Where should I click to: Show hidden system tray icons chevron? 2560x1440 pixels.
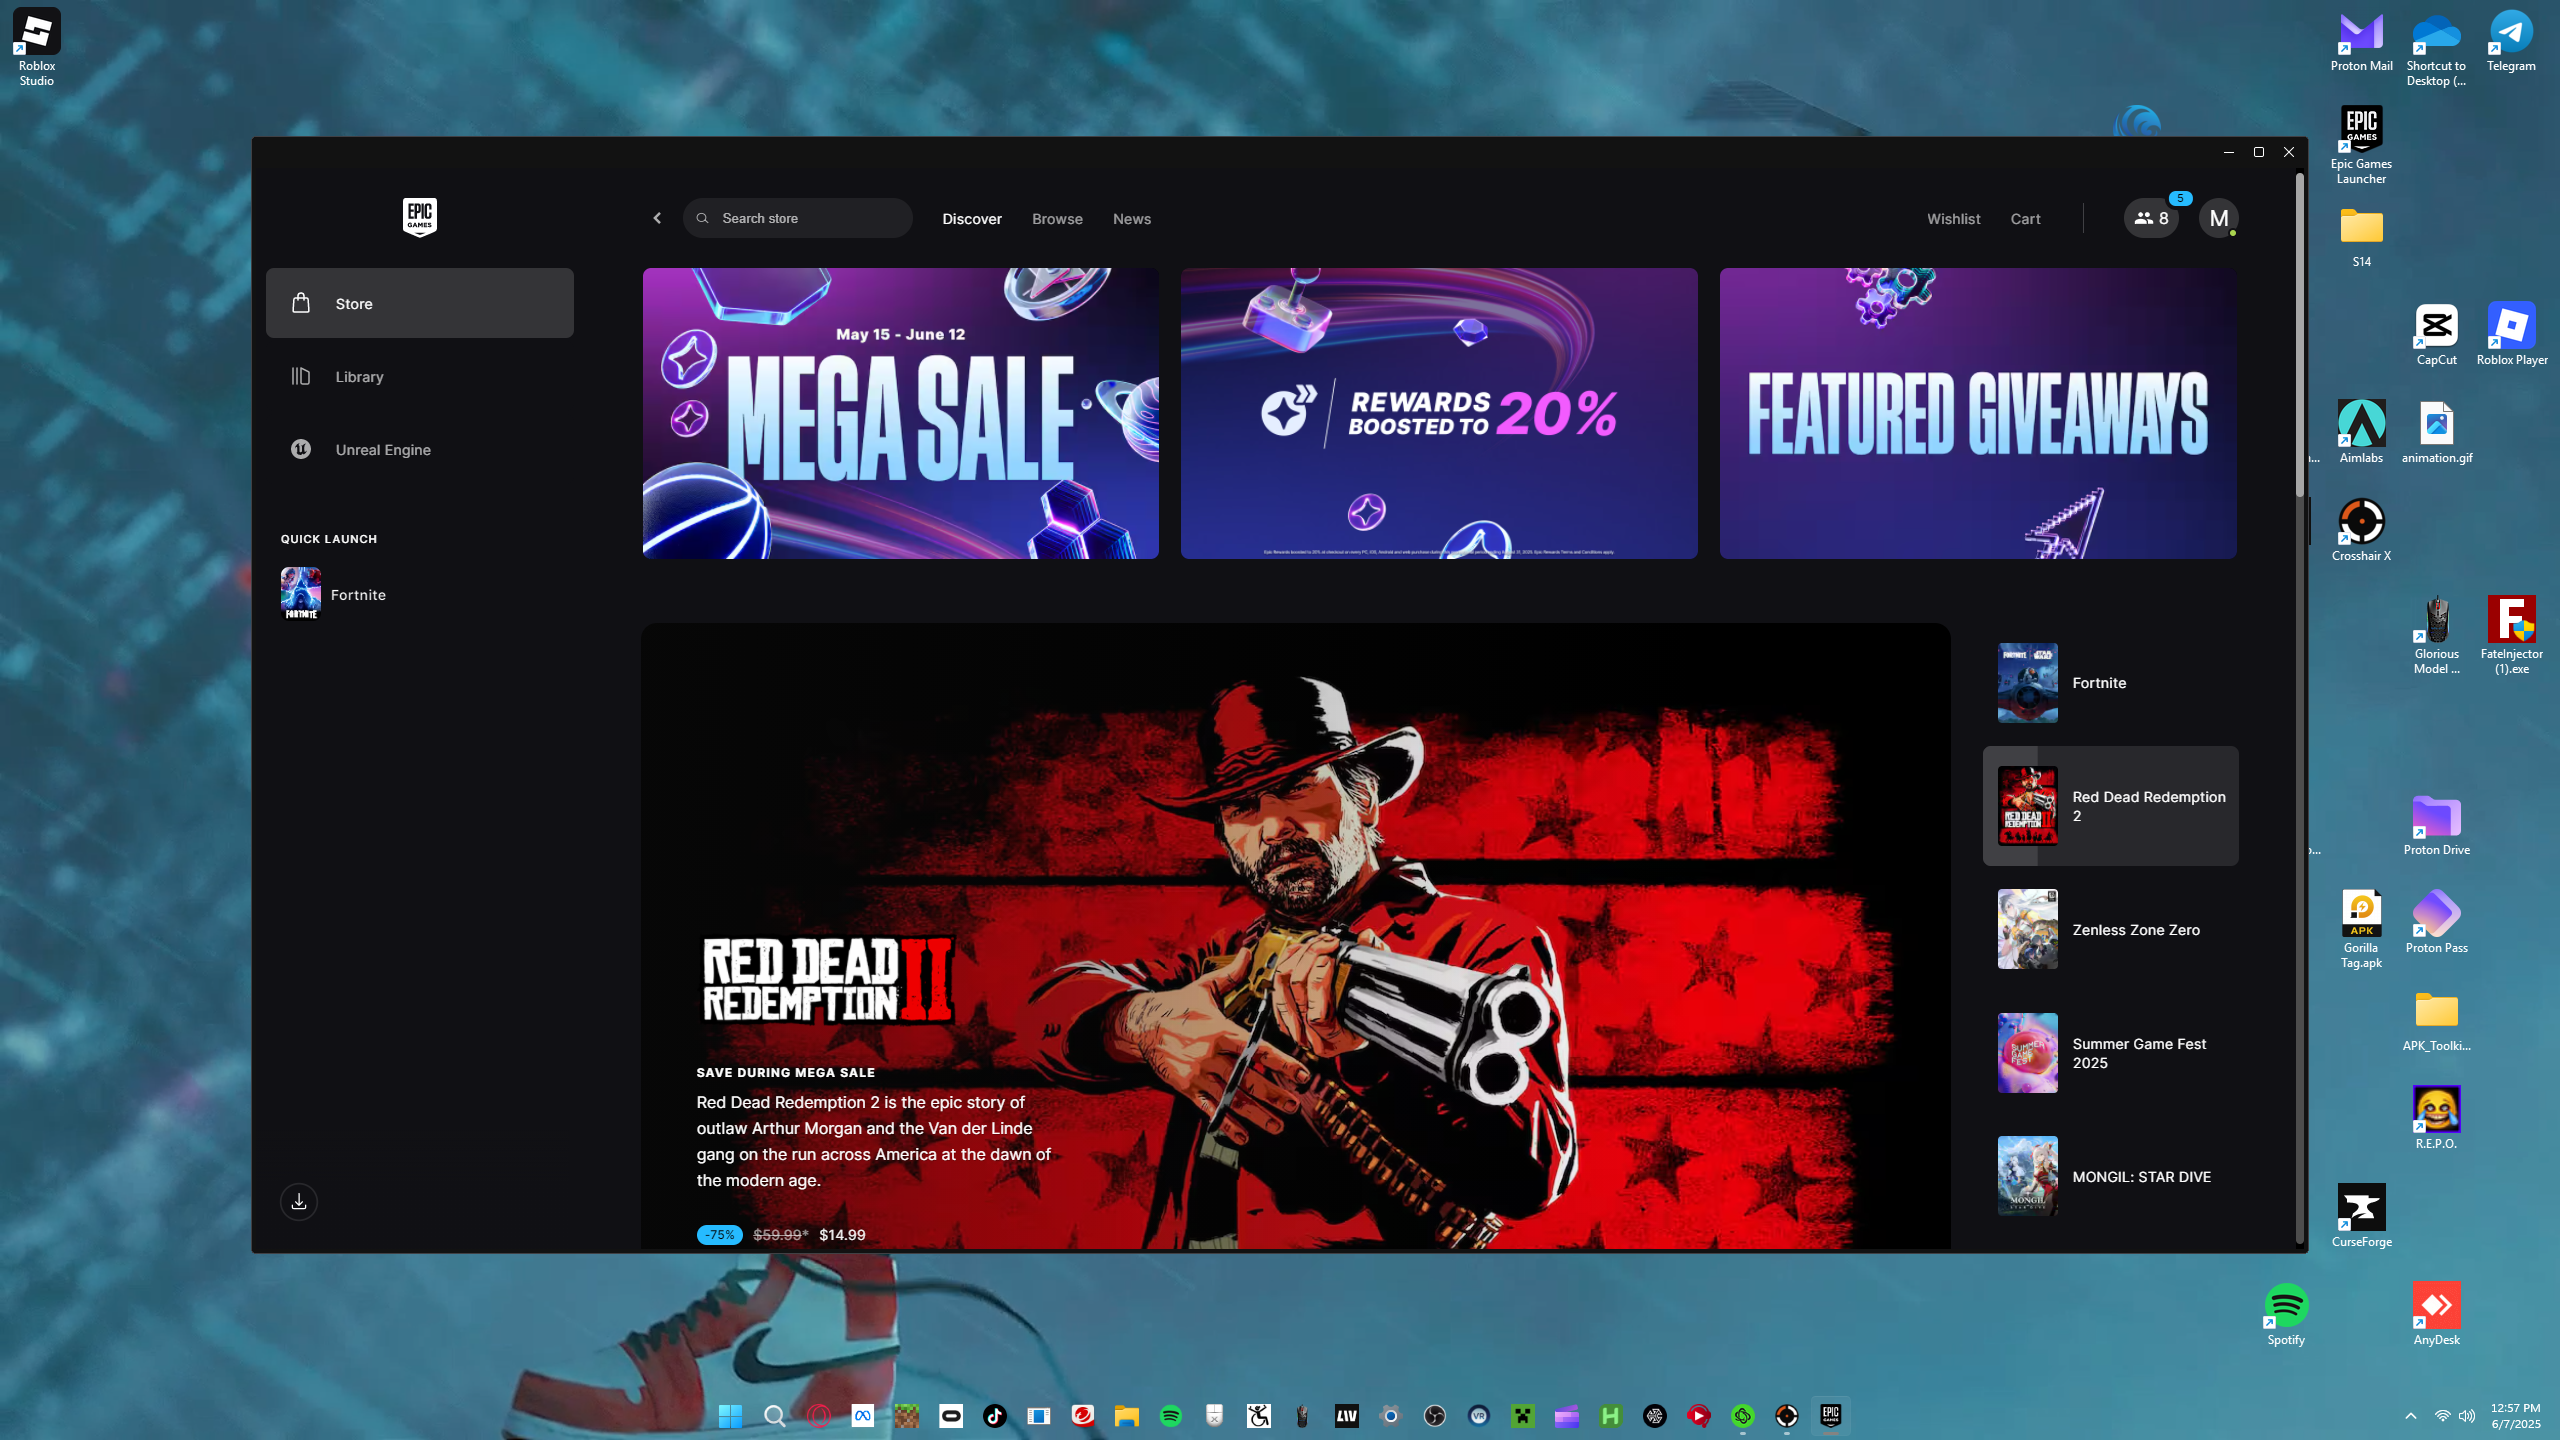click(2410, 1416)
